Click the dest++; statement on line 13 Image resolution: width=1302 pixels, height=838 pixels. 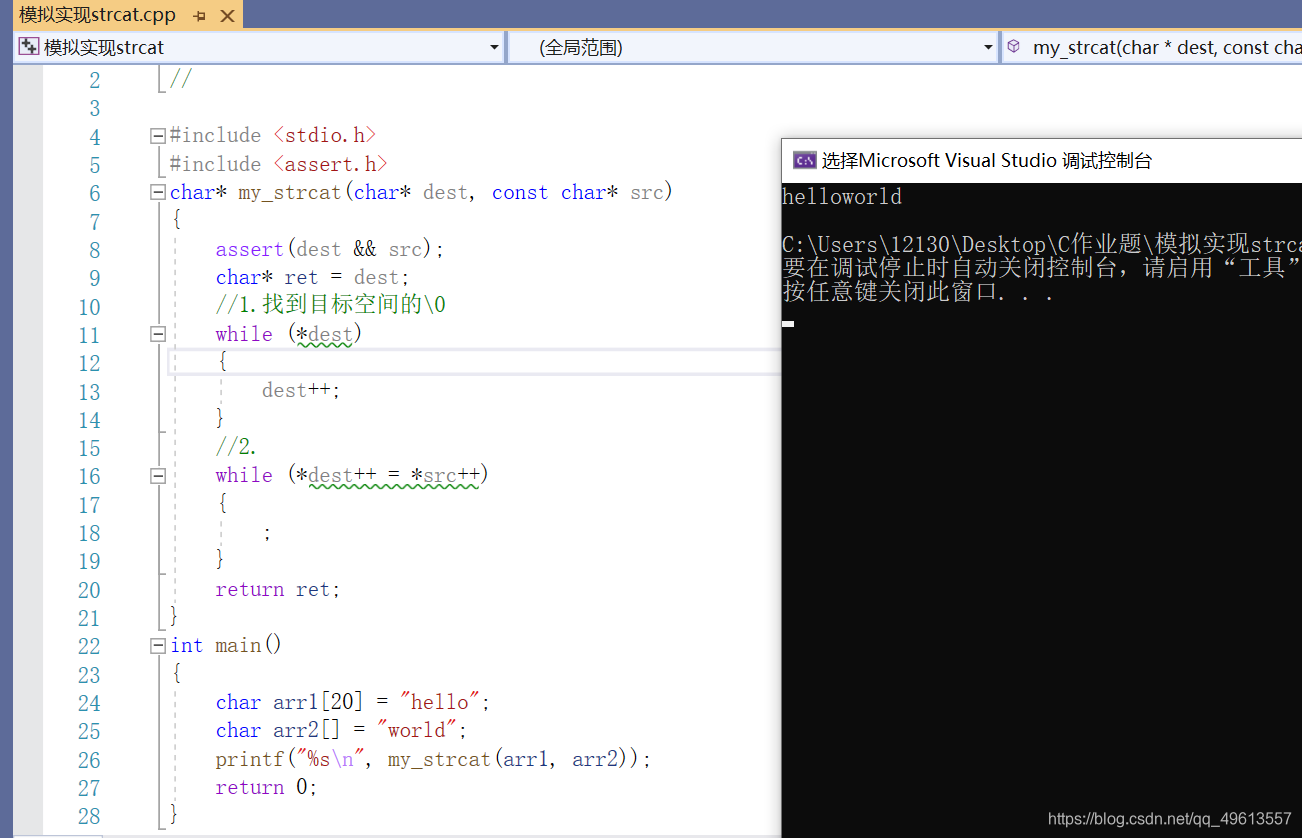coord(301,390)
